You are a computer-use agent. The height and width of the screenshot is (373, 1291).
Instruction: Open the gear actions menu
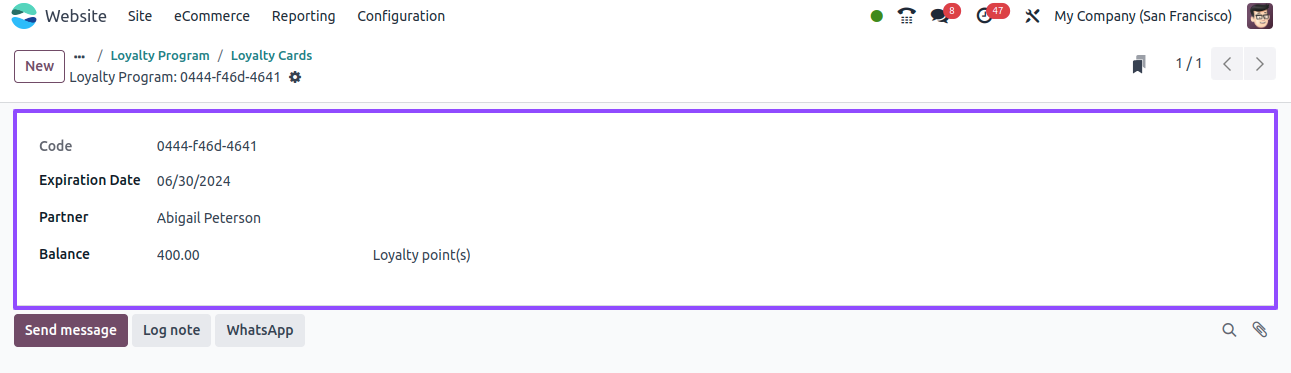295,77
